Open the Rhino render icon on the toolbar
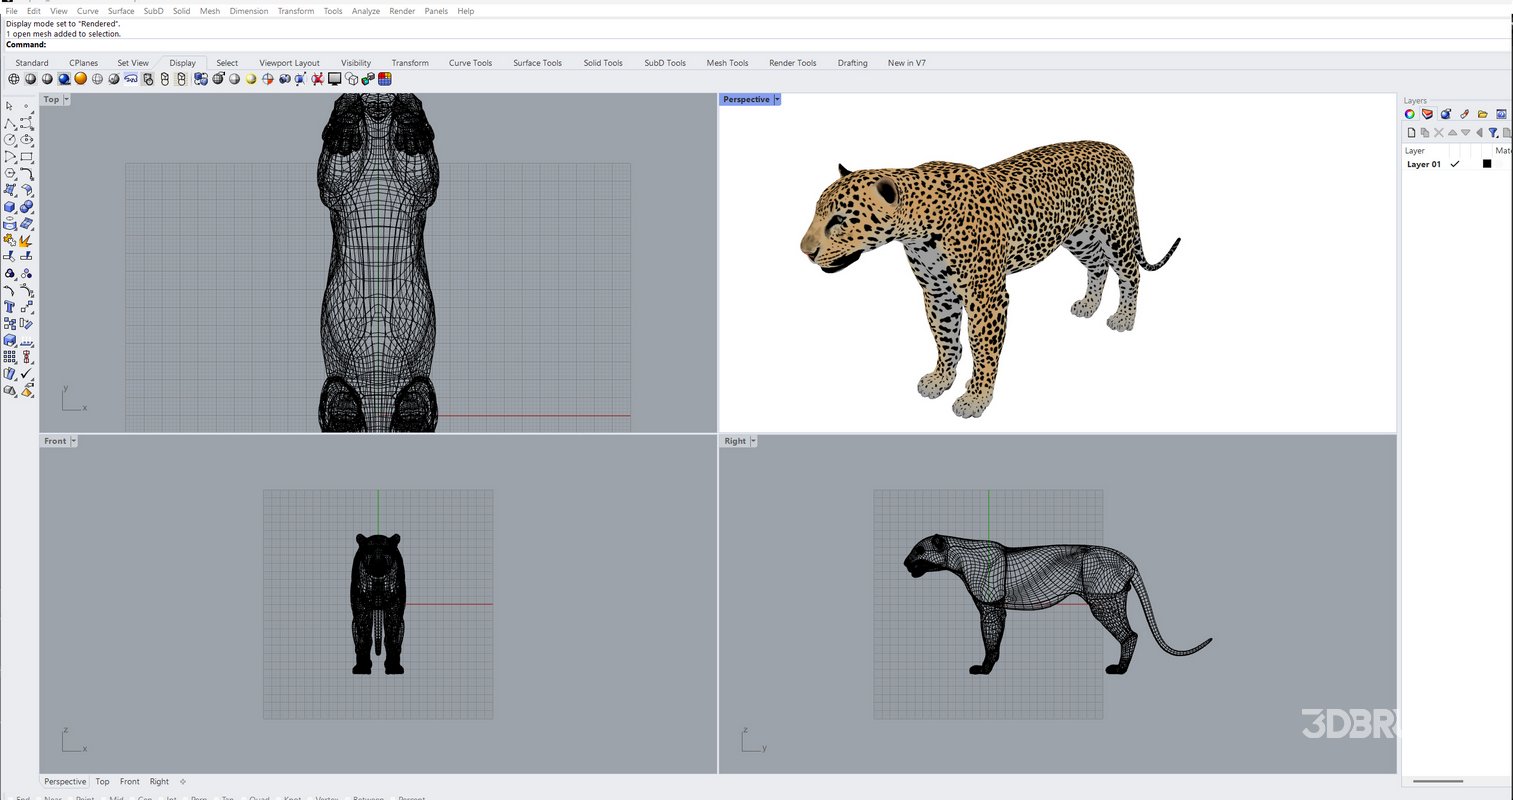Viewport: 1513px width, 800px height. (334, 79)
